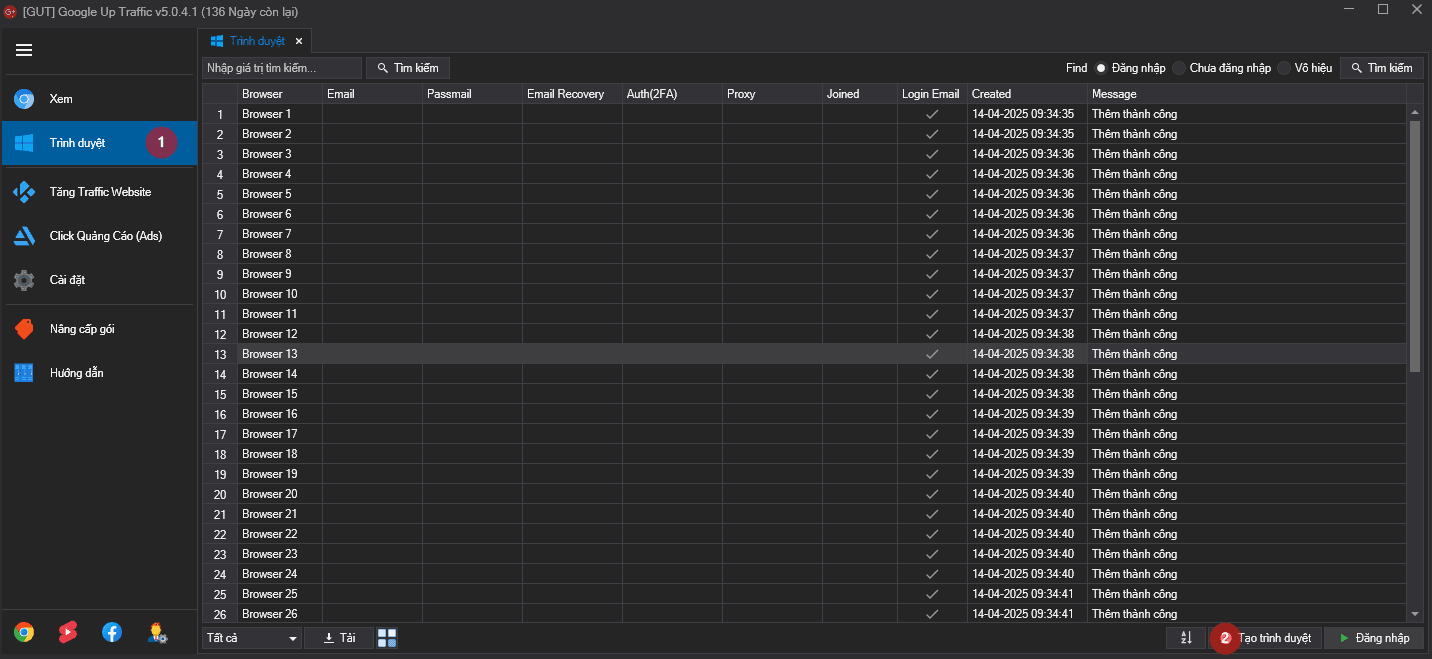
Task: Click the support user icon at sidebar bottom
Action: 157,632
